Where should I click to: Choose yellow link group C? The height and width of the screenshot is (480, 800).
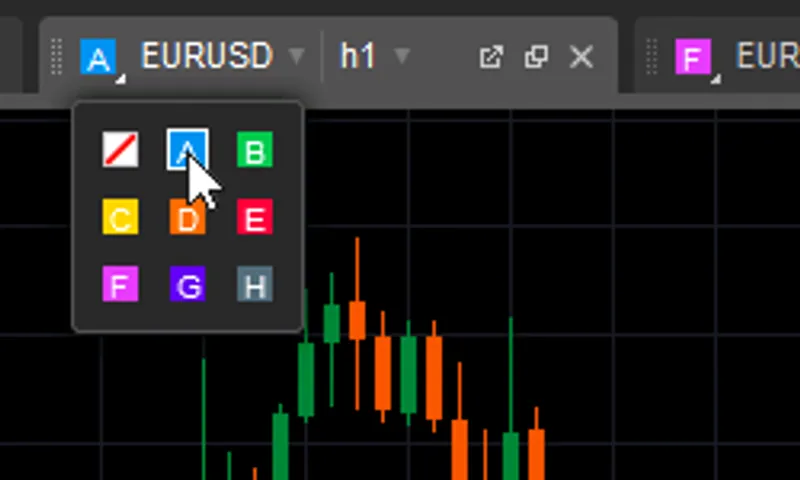click(x=120, y=217)
